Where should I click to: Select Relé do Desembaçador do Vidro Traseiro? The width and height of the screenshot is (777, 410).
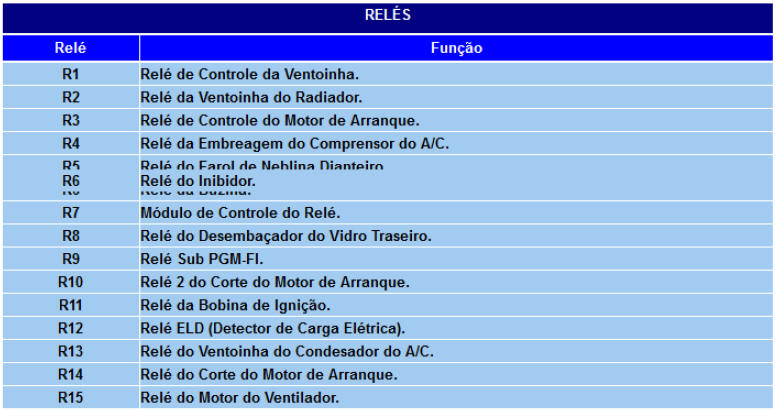tap(286, 236)
